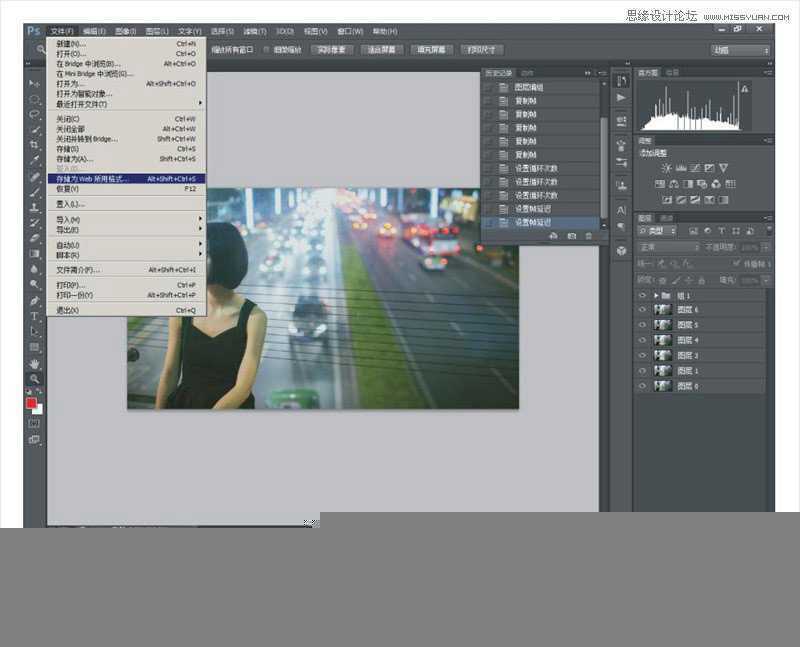Add a Brightness/Contrast adjustment
This screenshot has width=800, height=647.
[x=666, y=168]
